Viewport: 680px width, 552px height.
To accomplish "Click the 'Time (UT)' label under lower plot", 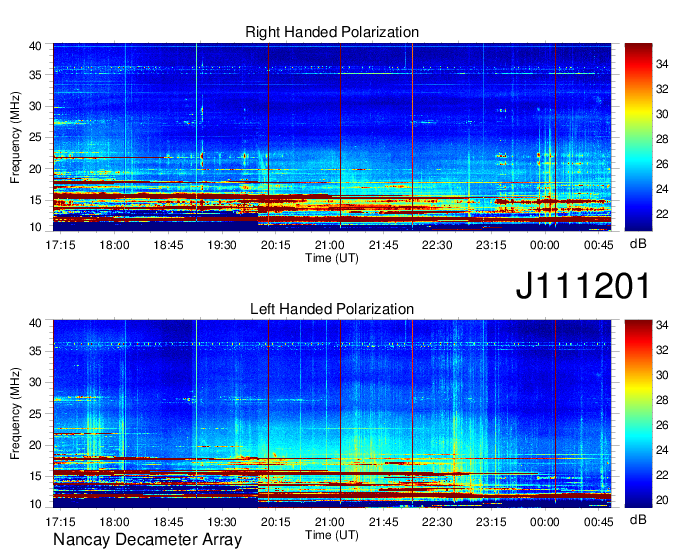I will click(x=332, y=535).
